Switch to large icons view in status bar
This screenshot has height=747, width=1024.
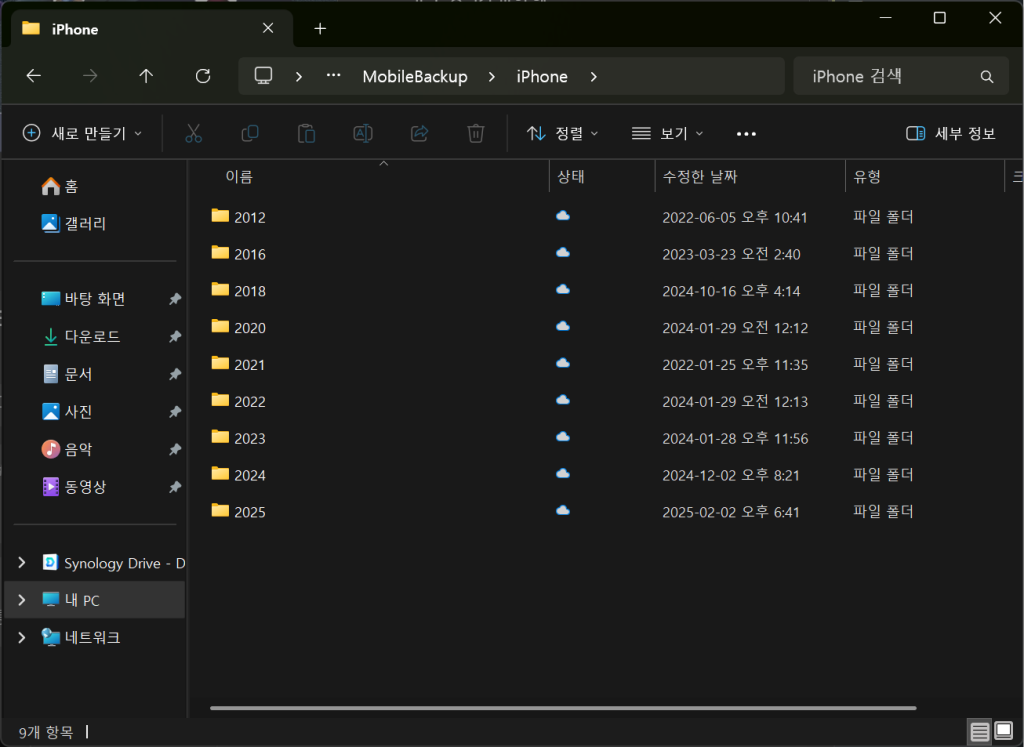1004,731
